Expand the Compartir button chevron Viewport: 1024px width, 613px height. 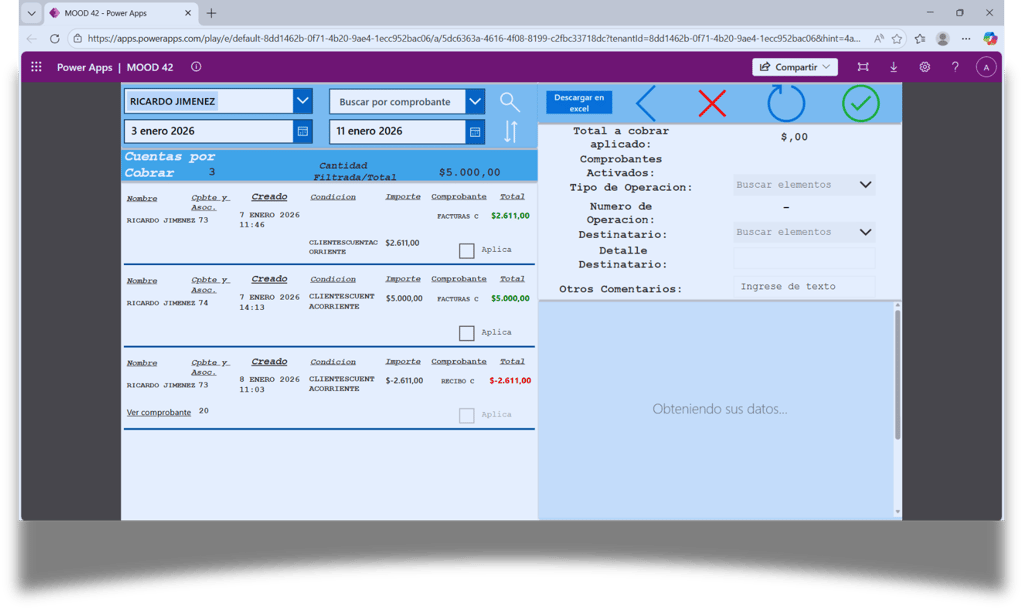point(826,67)
